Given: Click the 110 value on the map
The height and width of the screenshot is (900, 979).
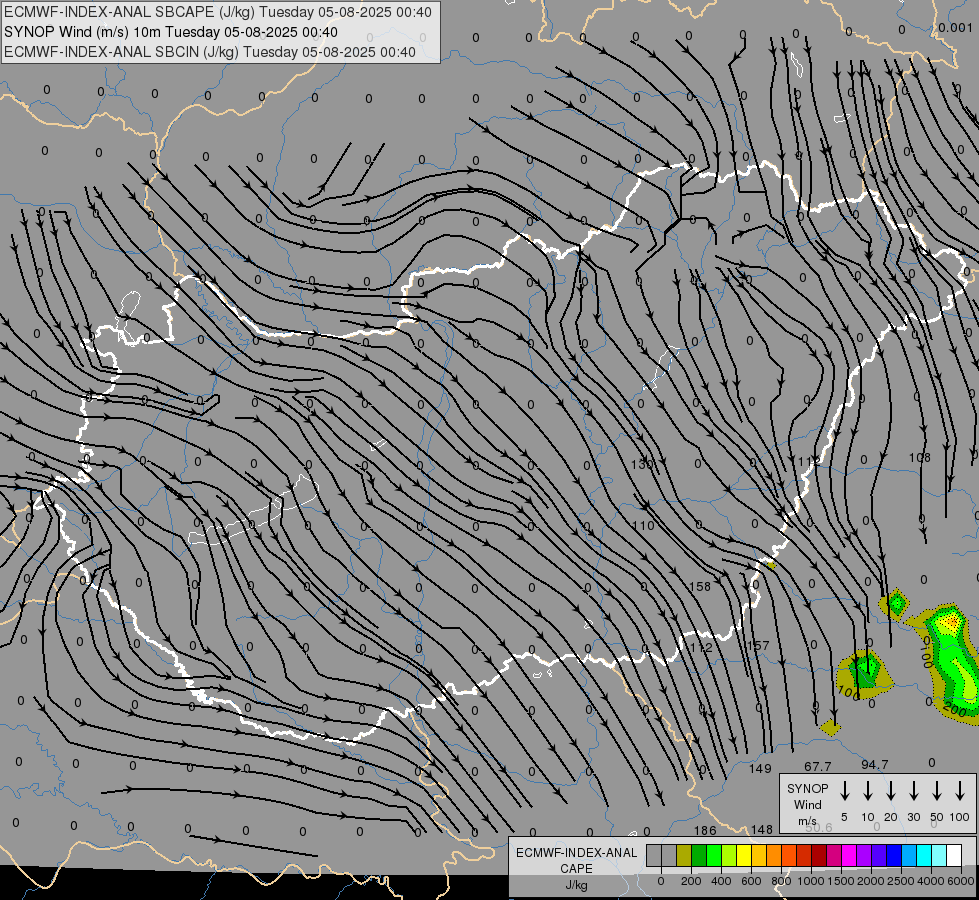Looking at the screenshot, I should coord(643,526).
